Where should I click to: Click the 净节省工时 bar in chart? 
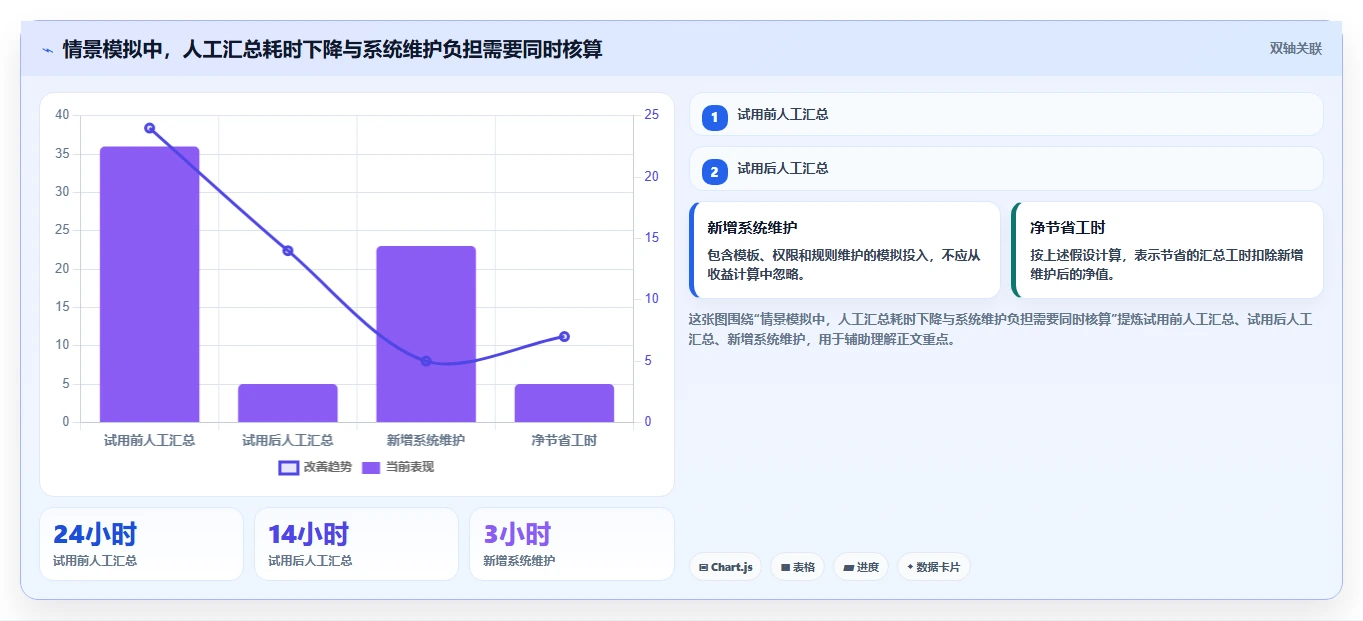[564, 403]
